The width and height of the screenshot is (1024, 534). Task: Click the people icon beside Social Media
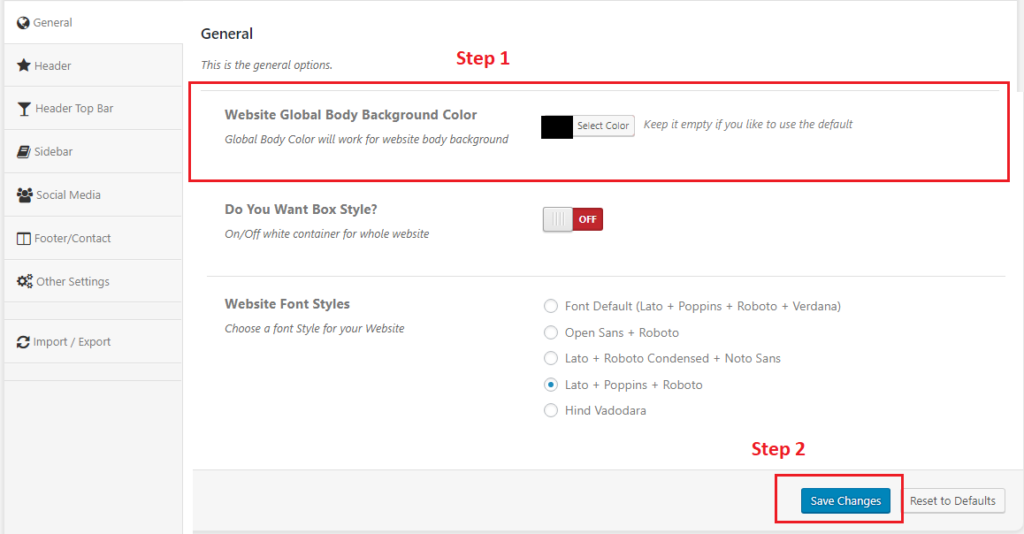click(x=24, y=195)
